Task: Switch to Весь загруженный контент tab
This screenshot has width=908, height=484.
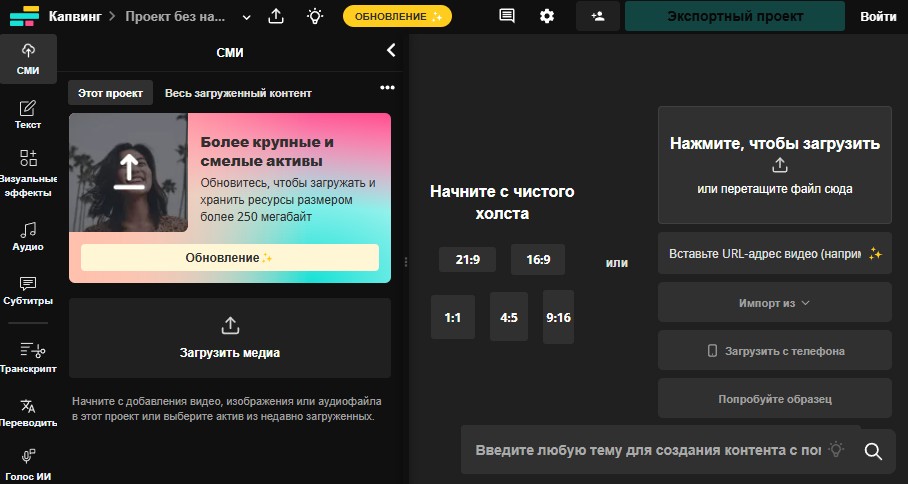Action: 238,93
